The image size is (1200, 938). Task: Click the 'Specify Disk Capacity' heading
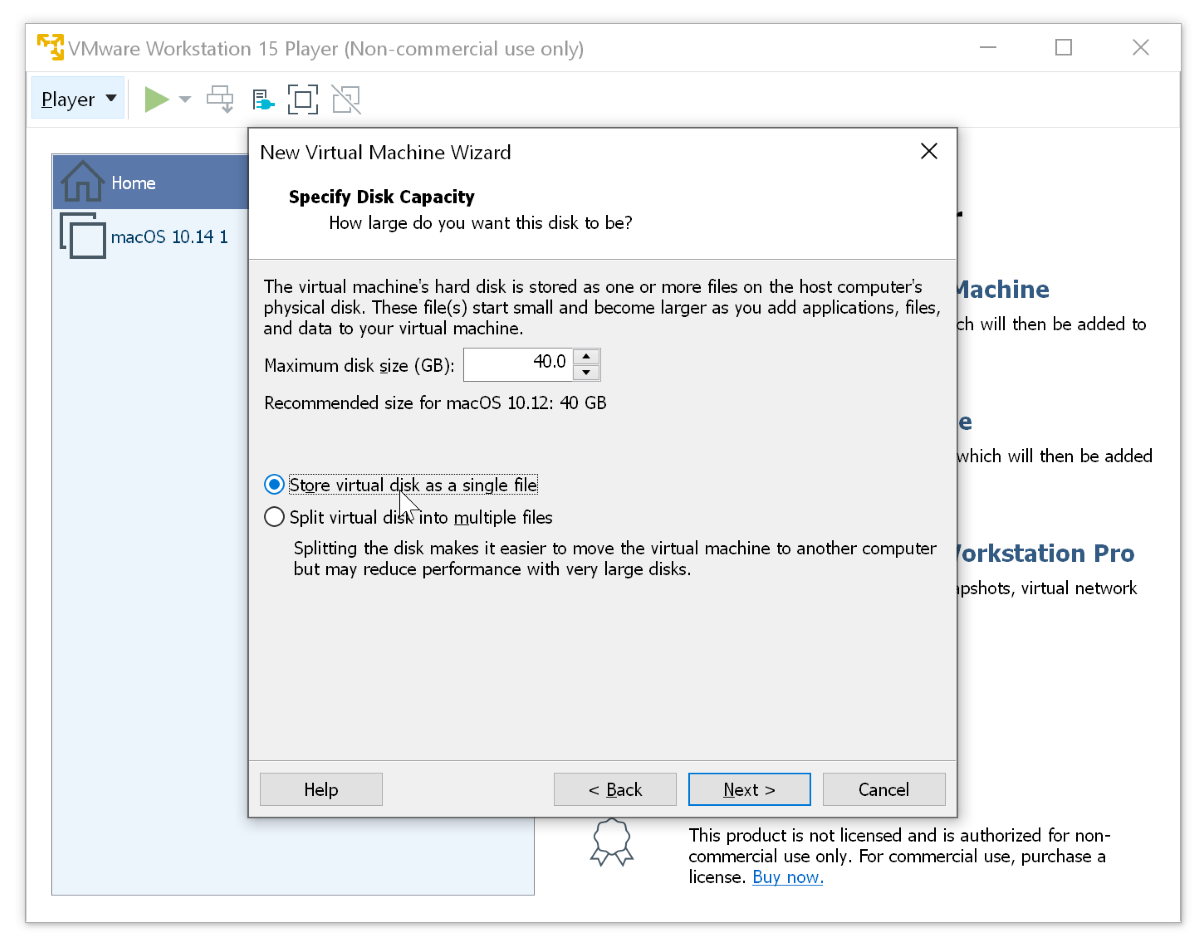tap(382, 197)
